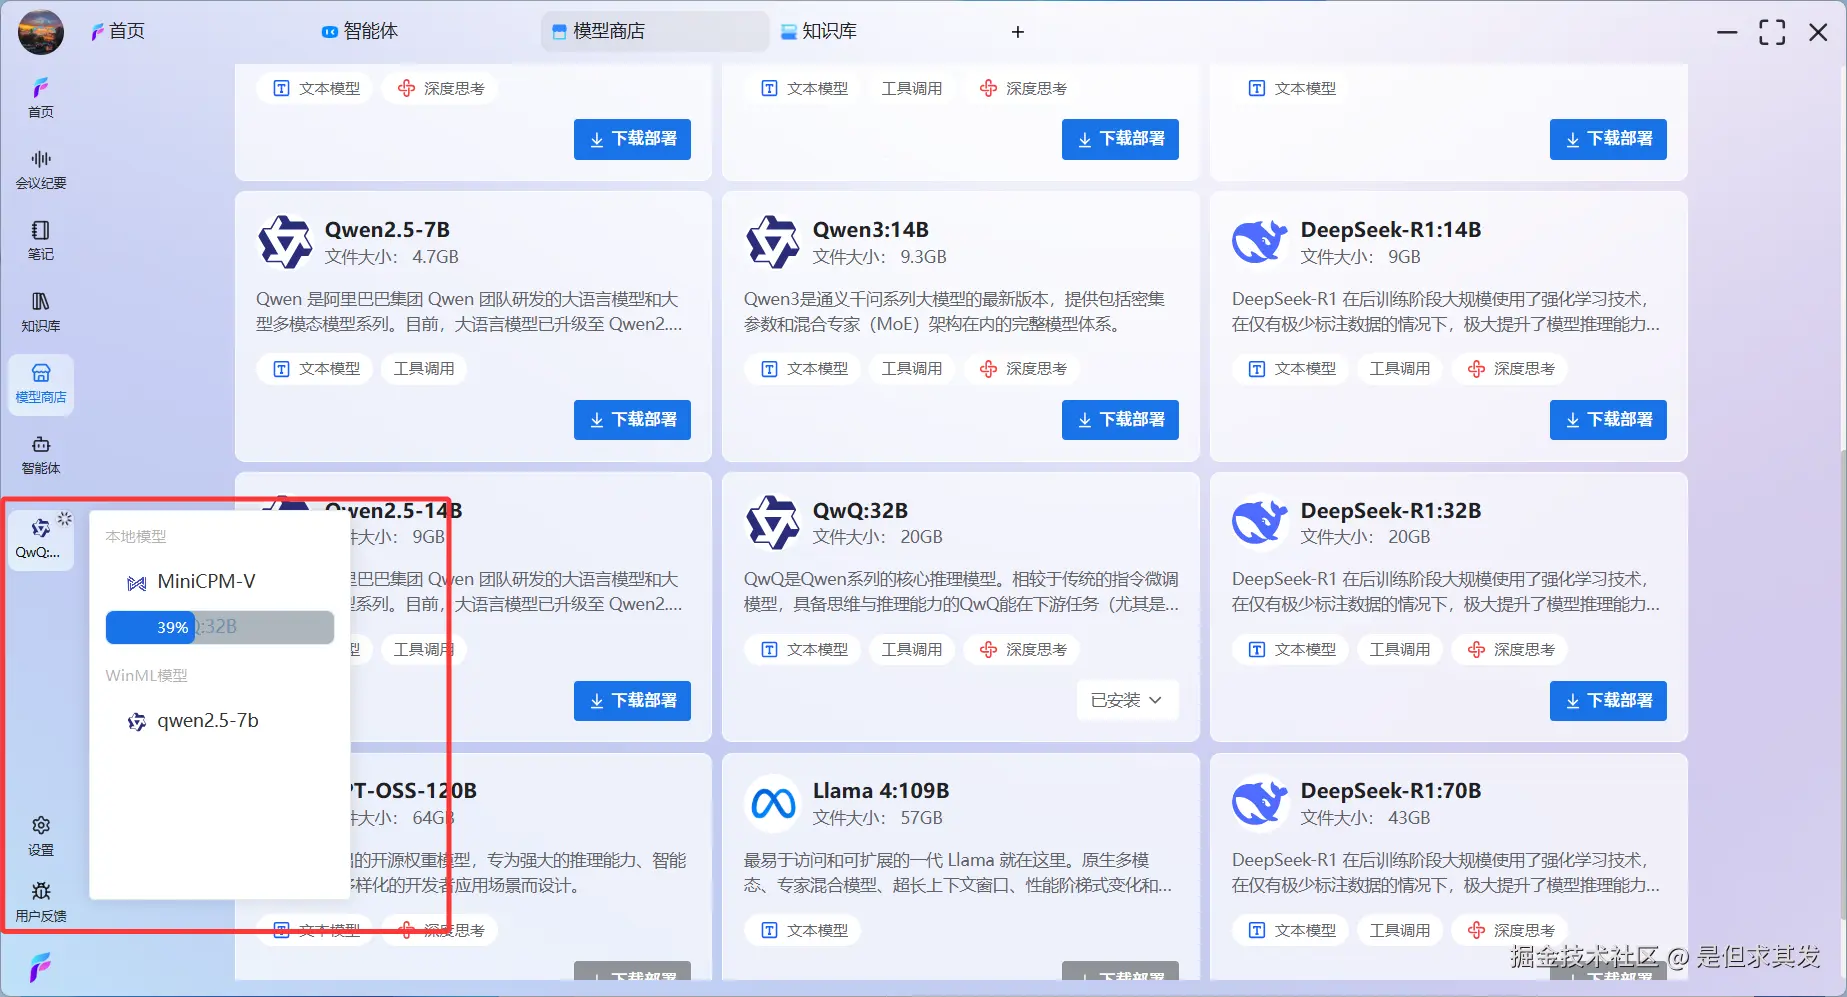The width and height of the screenshot is (1847, 997).
Task: Open the 用户反馈 feedback icon
Action: [x=40, y=901]
